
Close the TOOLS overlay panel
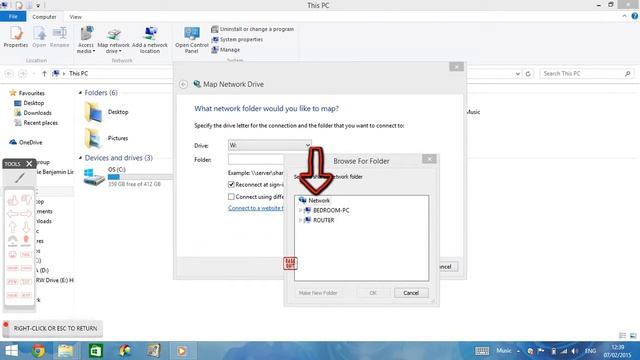coord(29,164)
